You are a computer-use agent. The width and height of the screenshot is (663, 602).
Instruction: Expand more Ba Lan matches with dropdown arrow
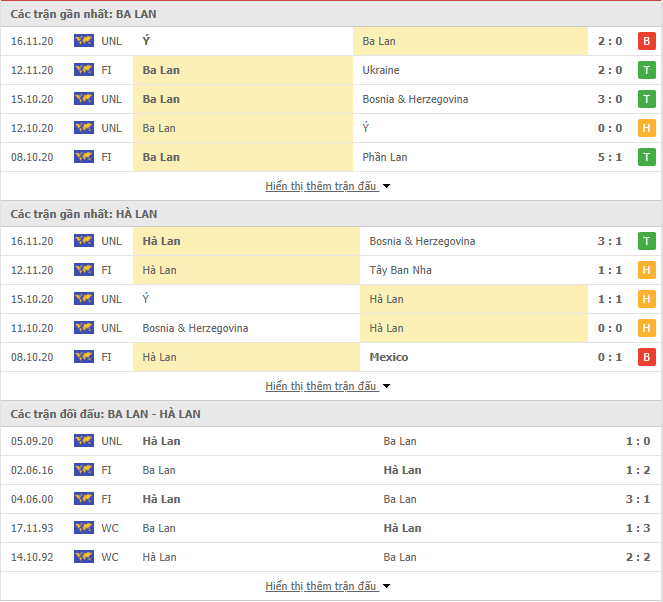point(386,186)
